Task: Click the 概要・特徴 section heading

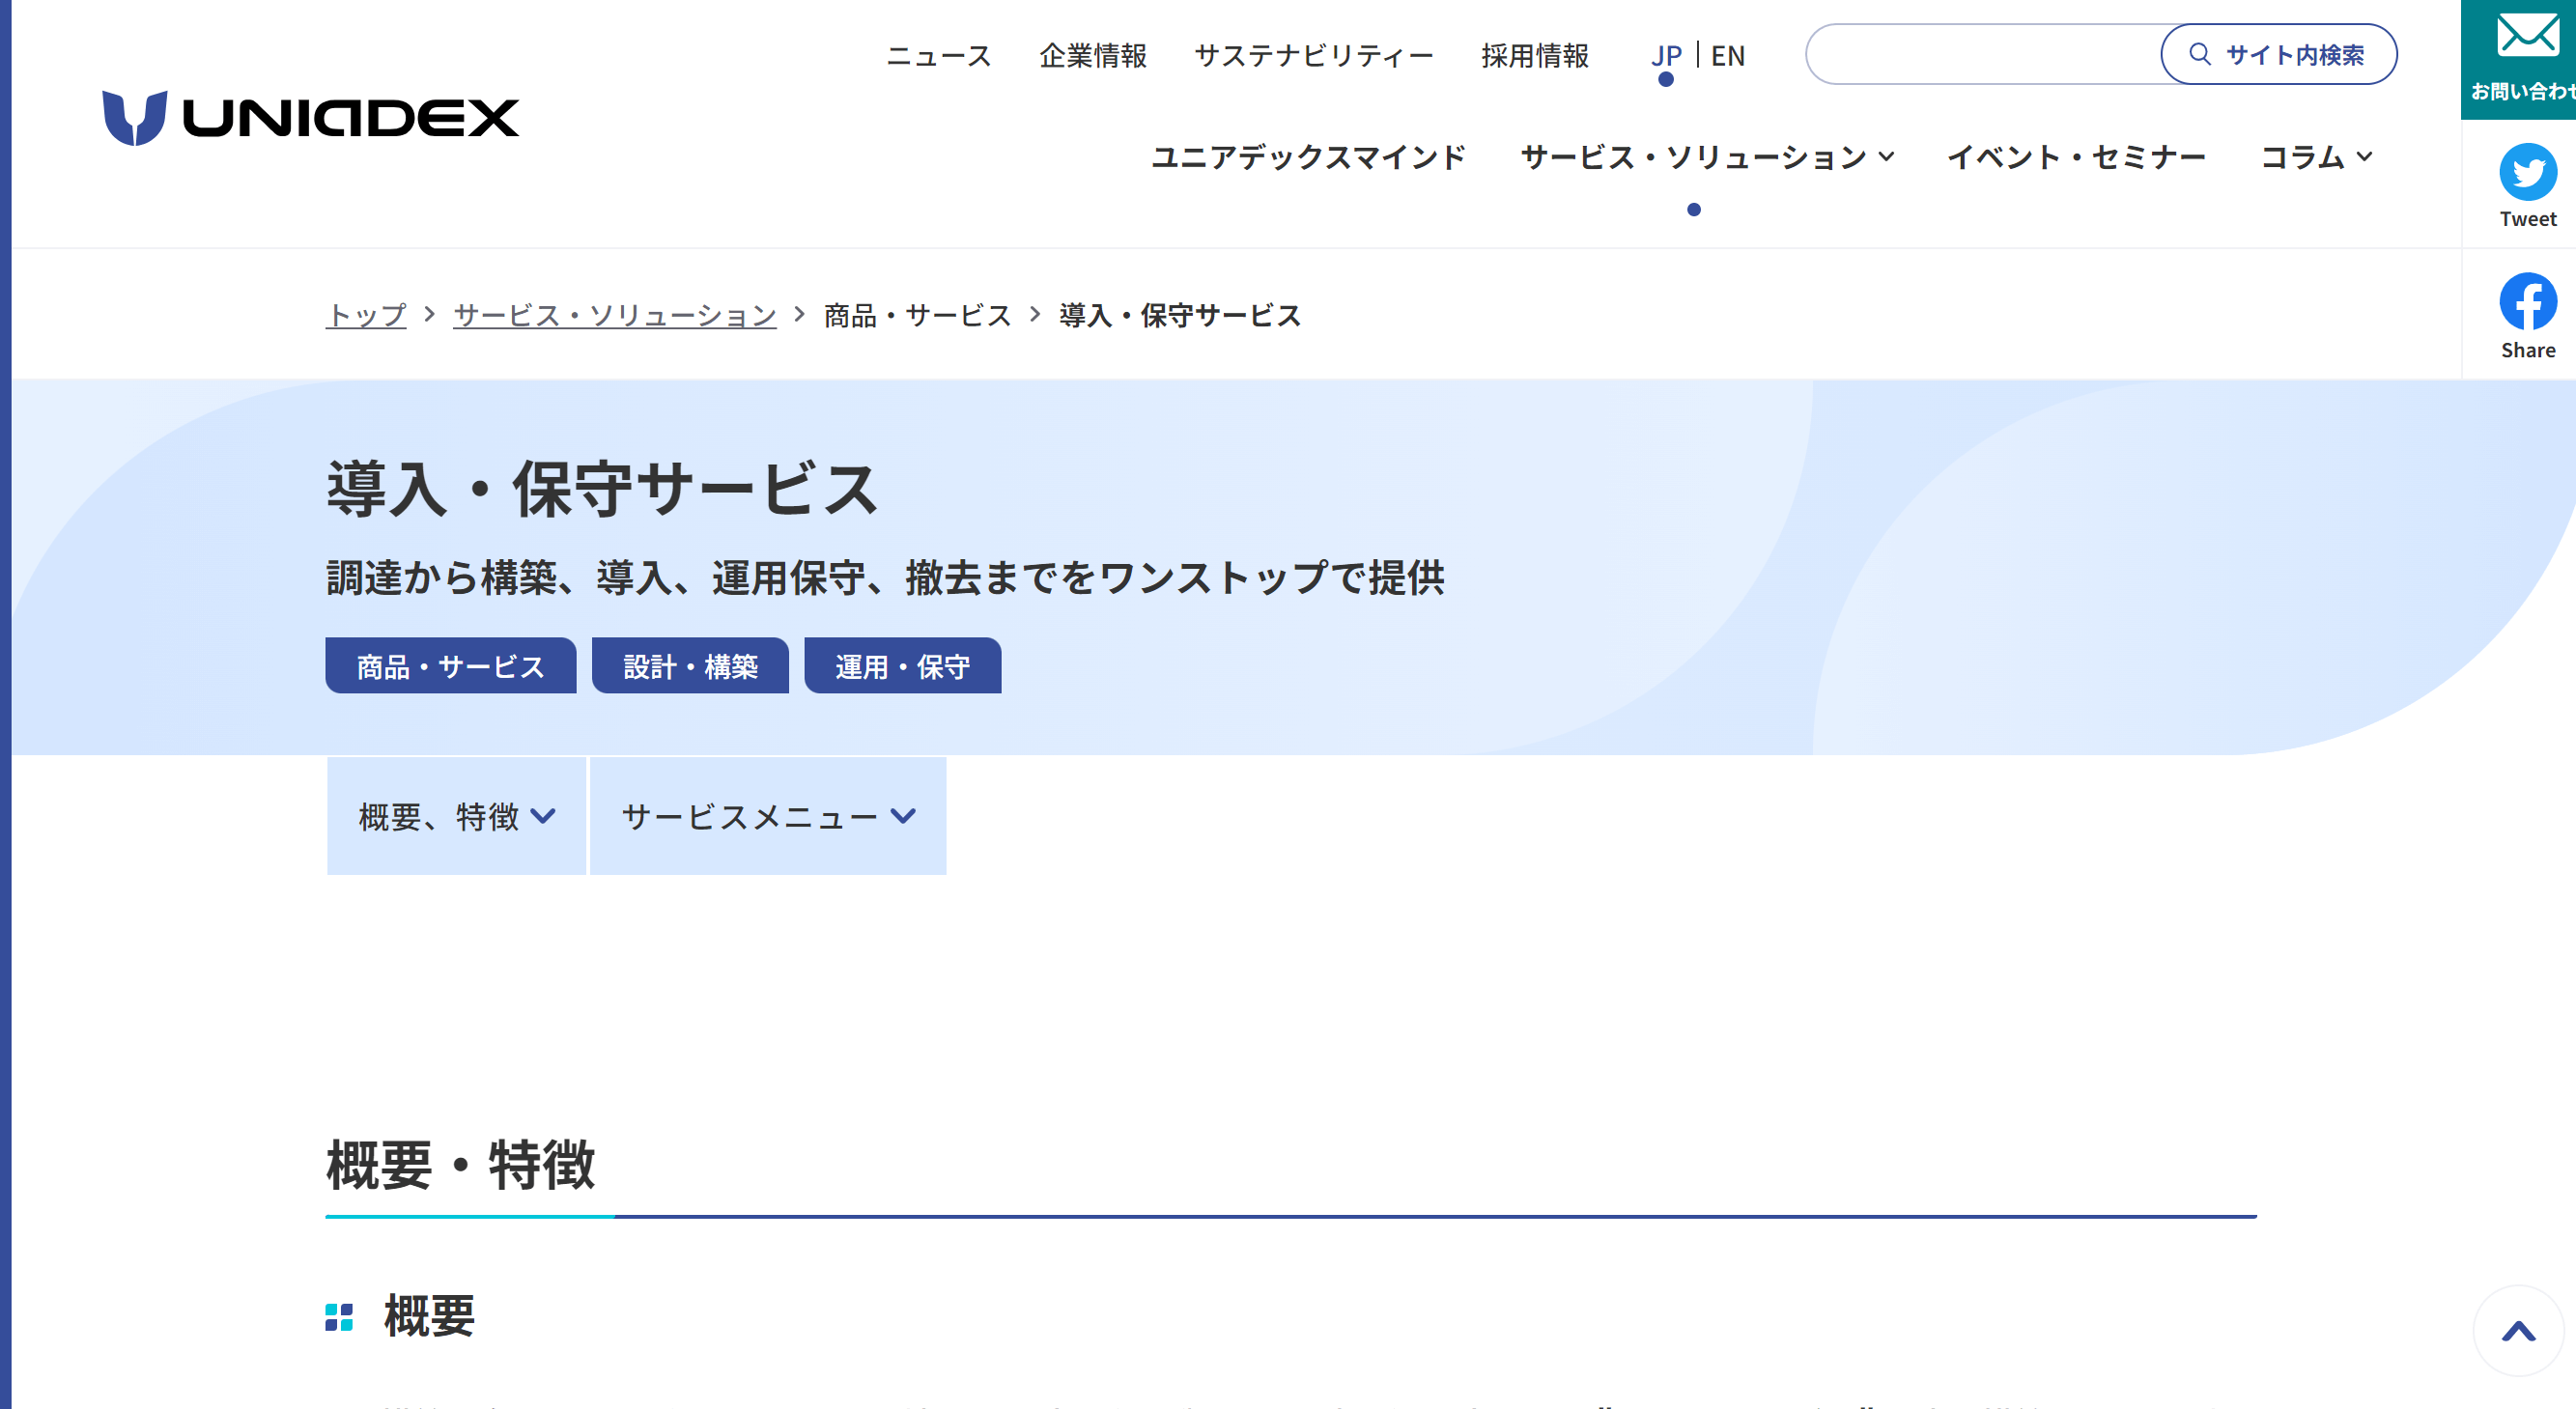Action: coord(461,1165)
